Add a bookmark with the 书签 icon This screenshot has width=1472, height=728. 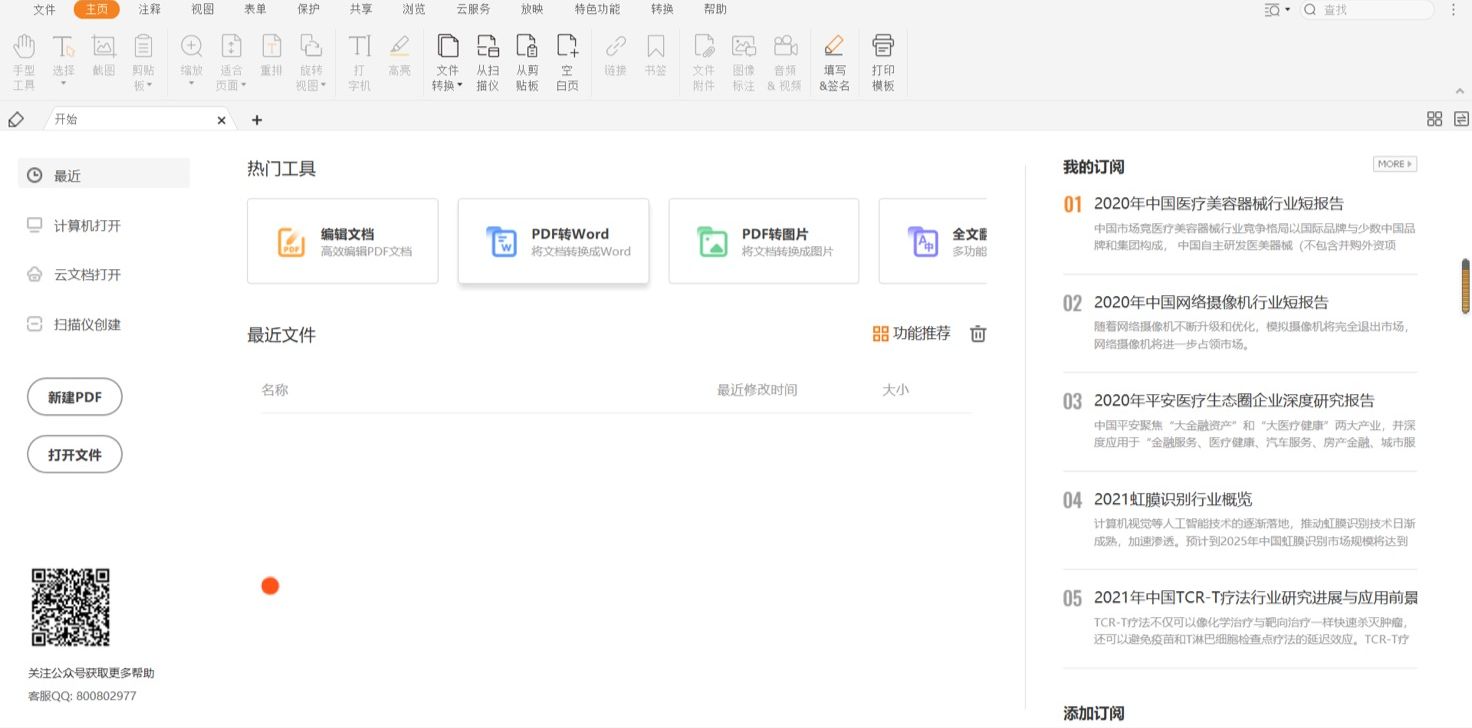point(655,60)
